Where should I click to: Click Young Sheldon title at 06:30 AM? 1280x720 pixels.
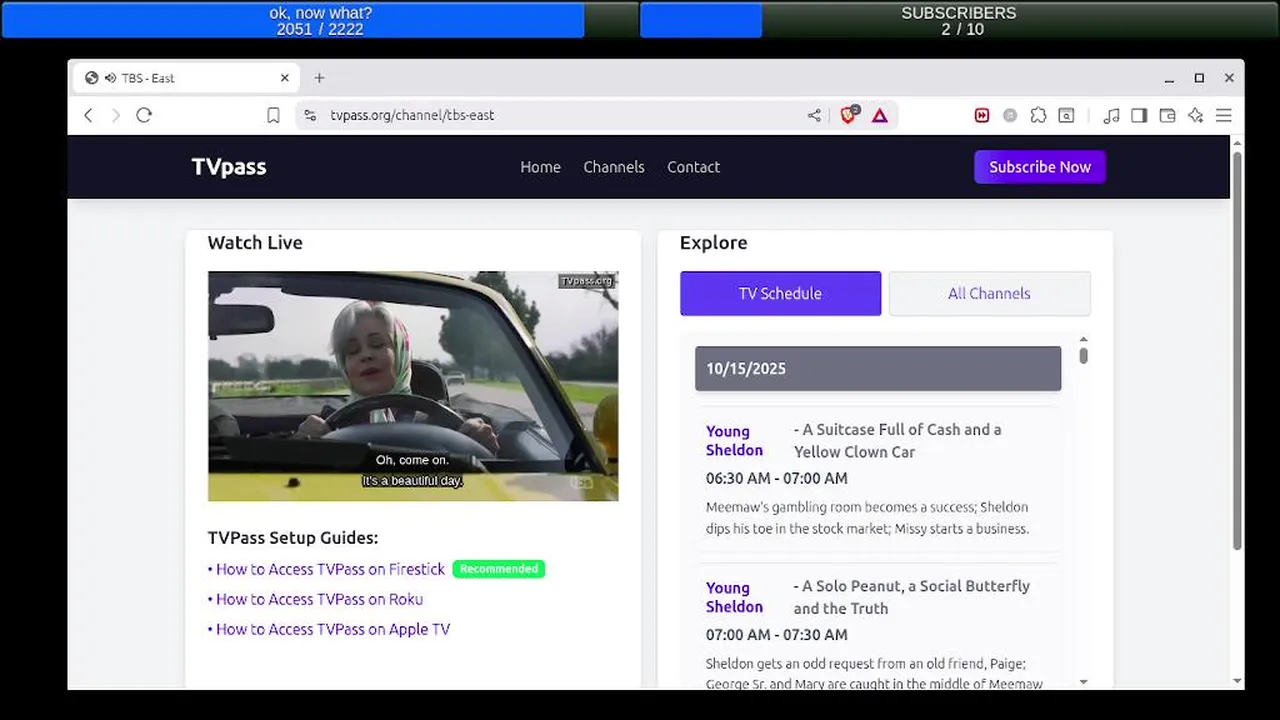[x=734, y=440]
